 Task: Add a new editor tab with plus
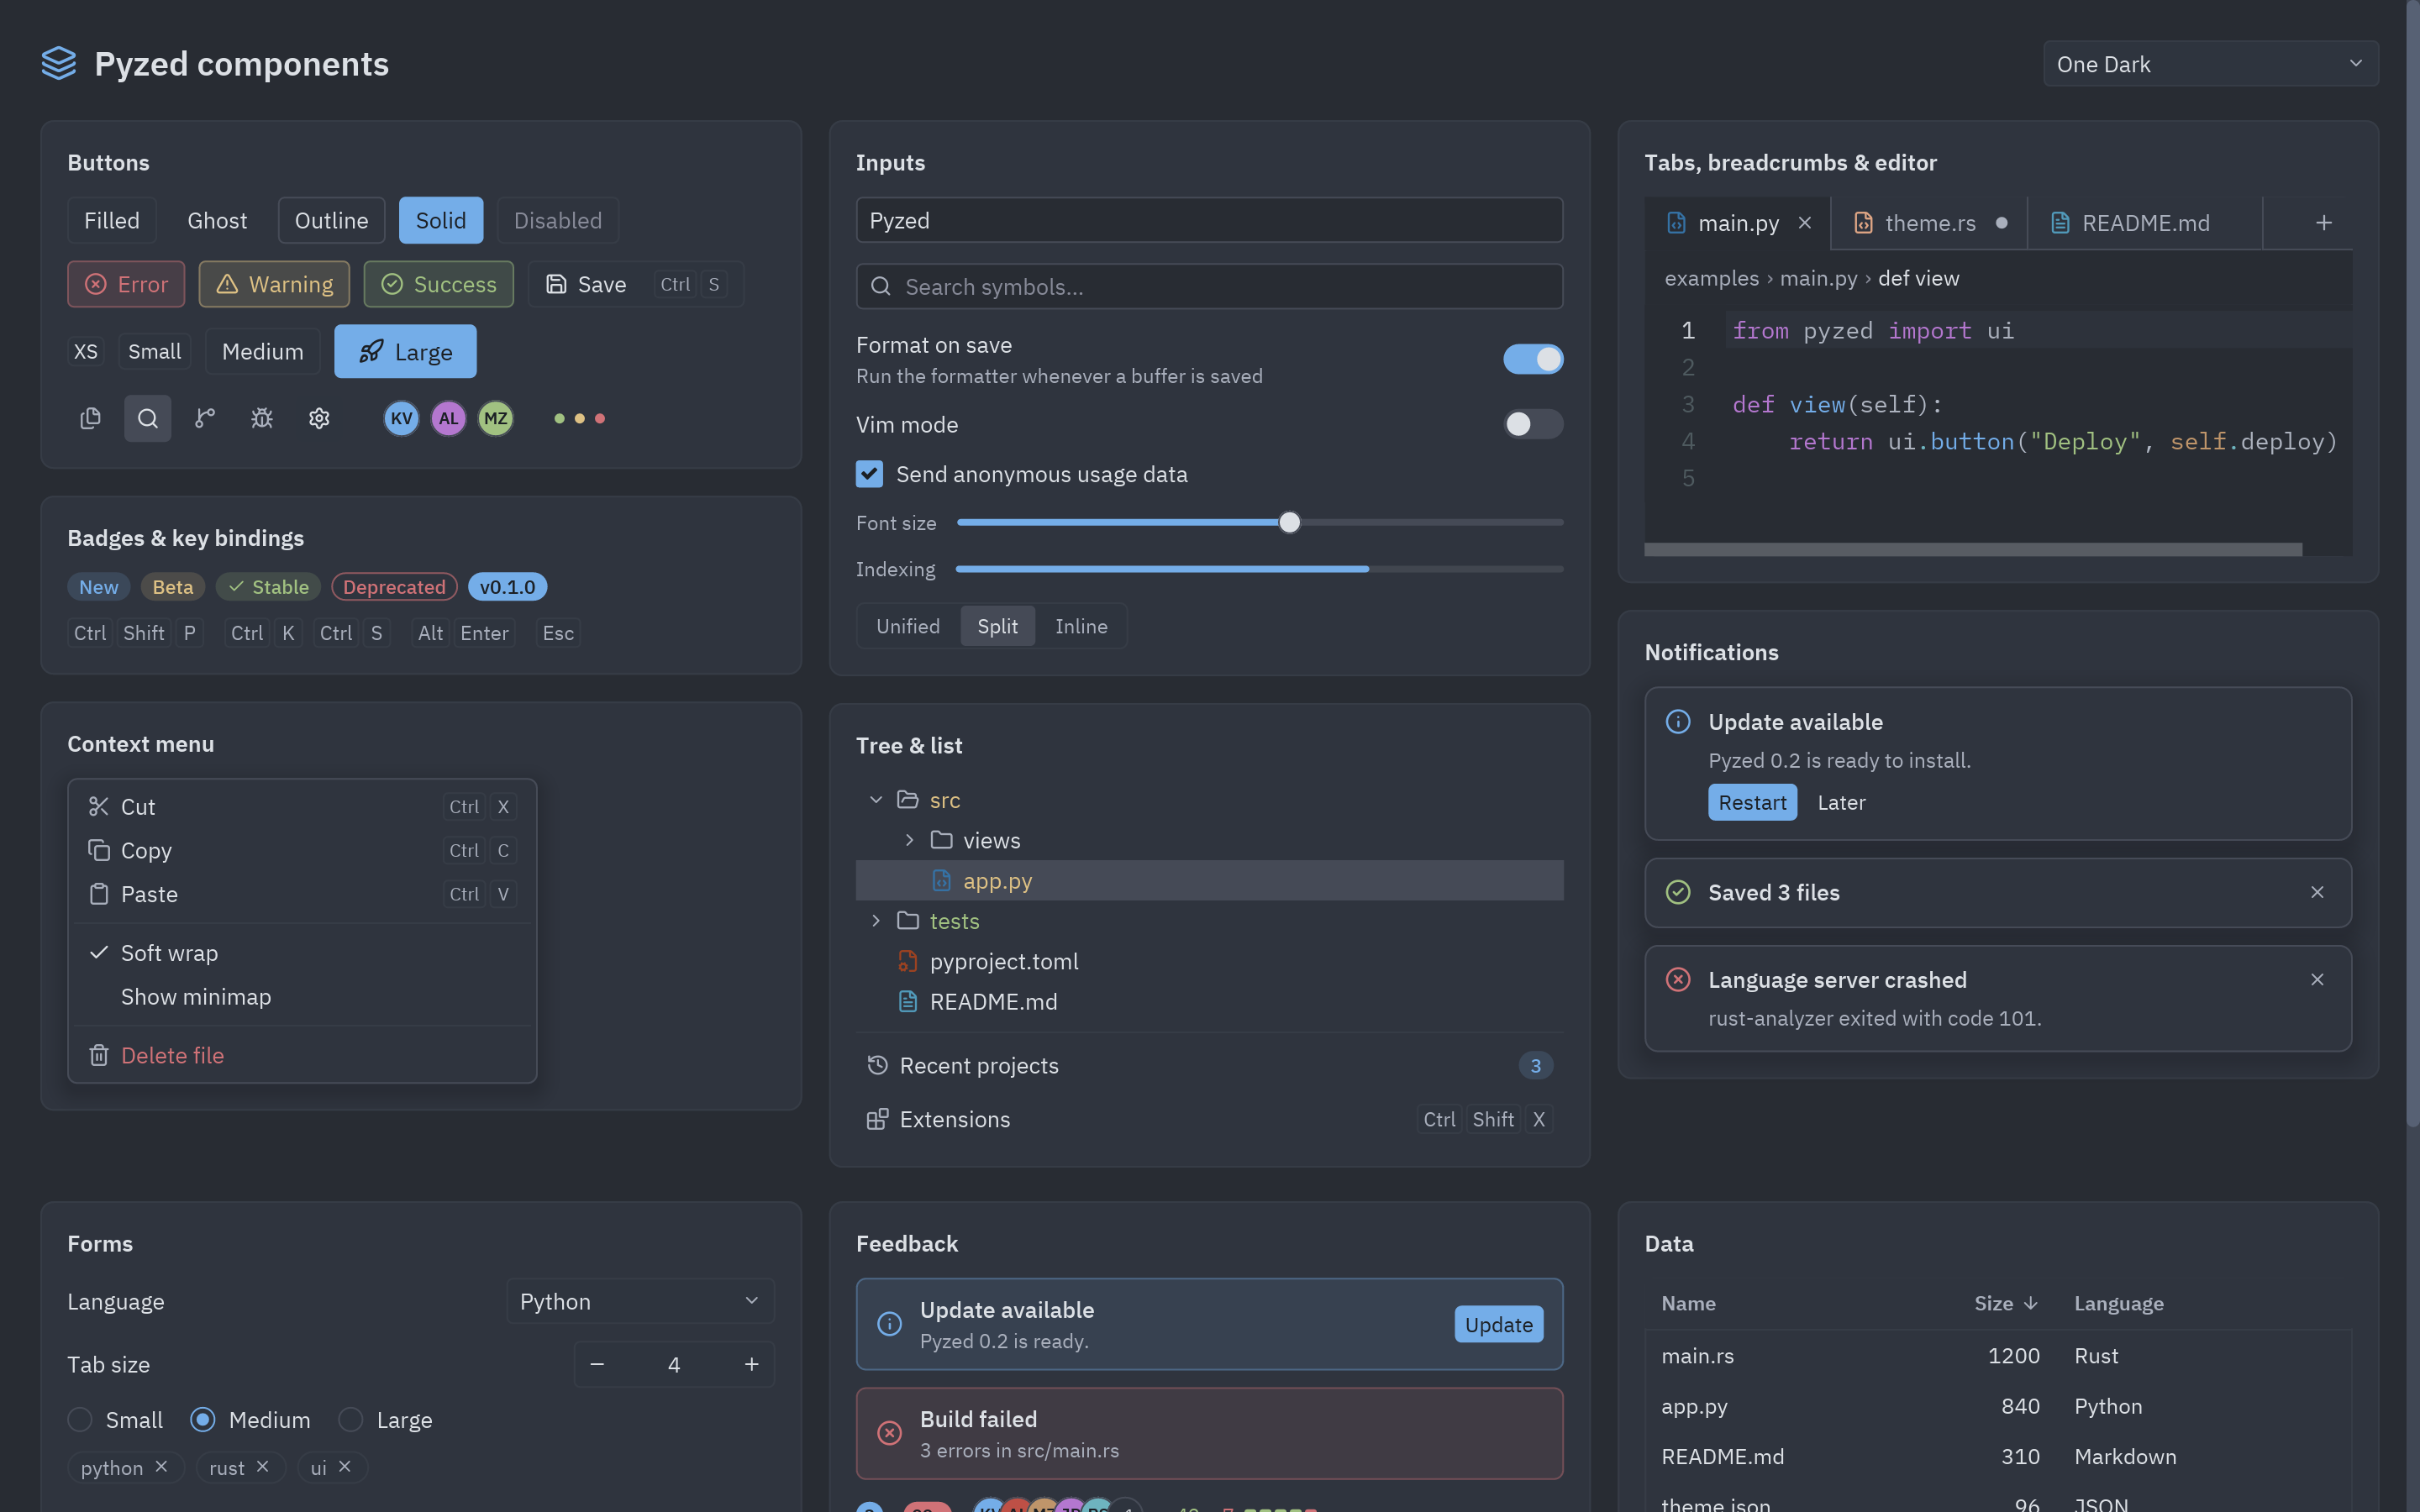2324,223
